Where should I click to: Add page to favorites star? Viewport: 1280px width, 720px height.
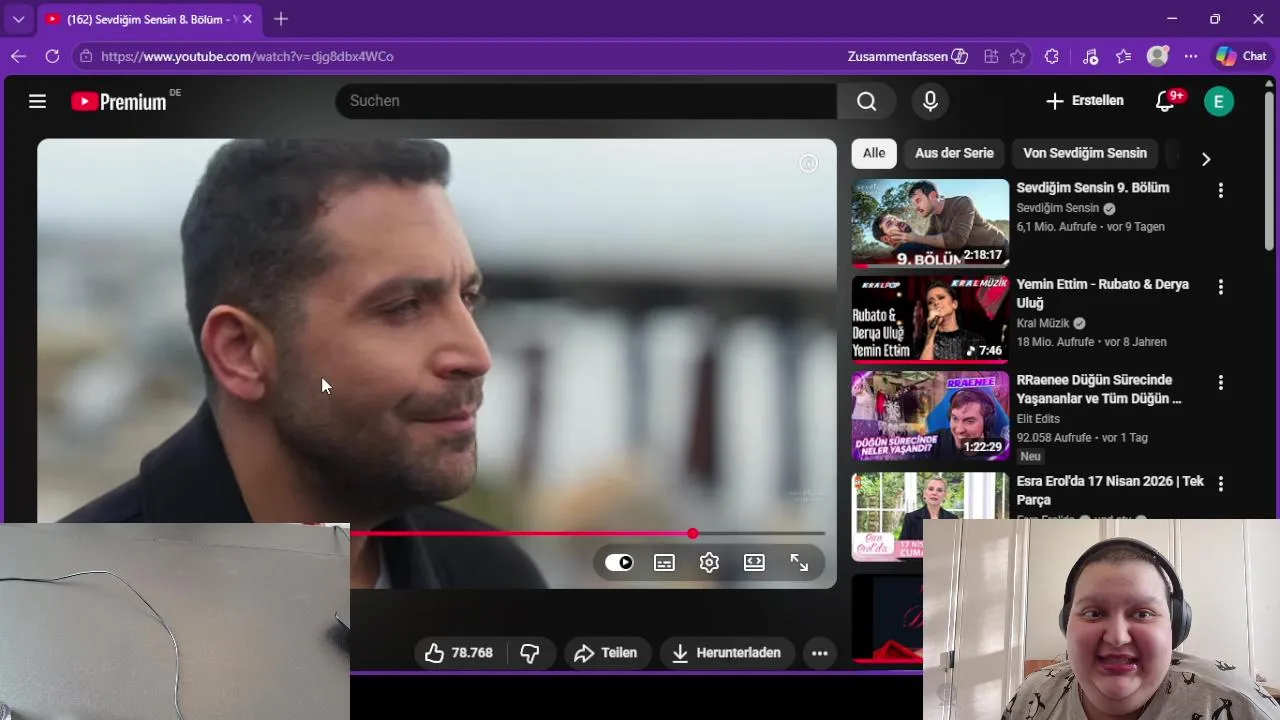1018,57
